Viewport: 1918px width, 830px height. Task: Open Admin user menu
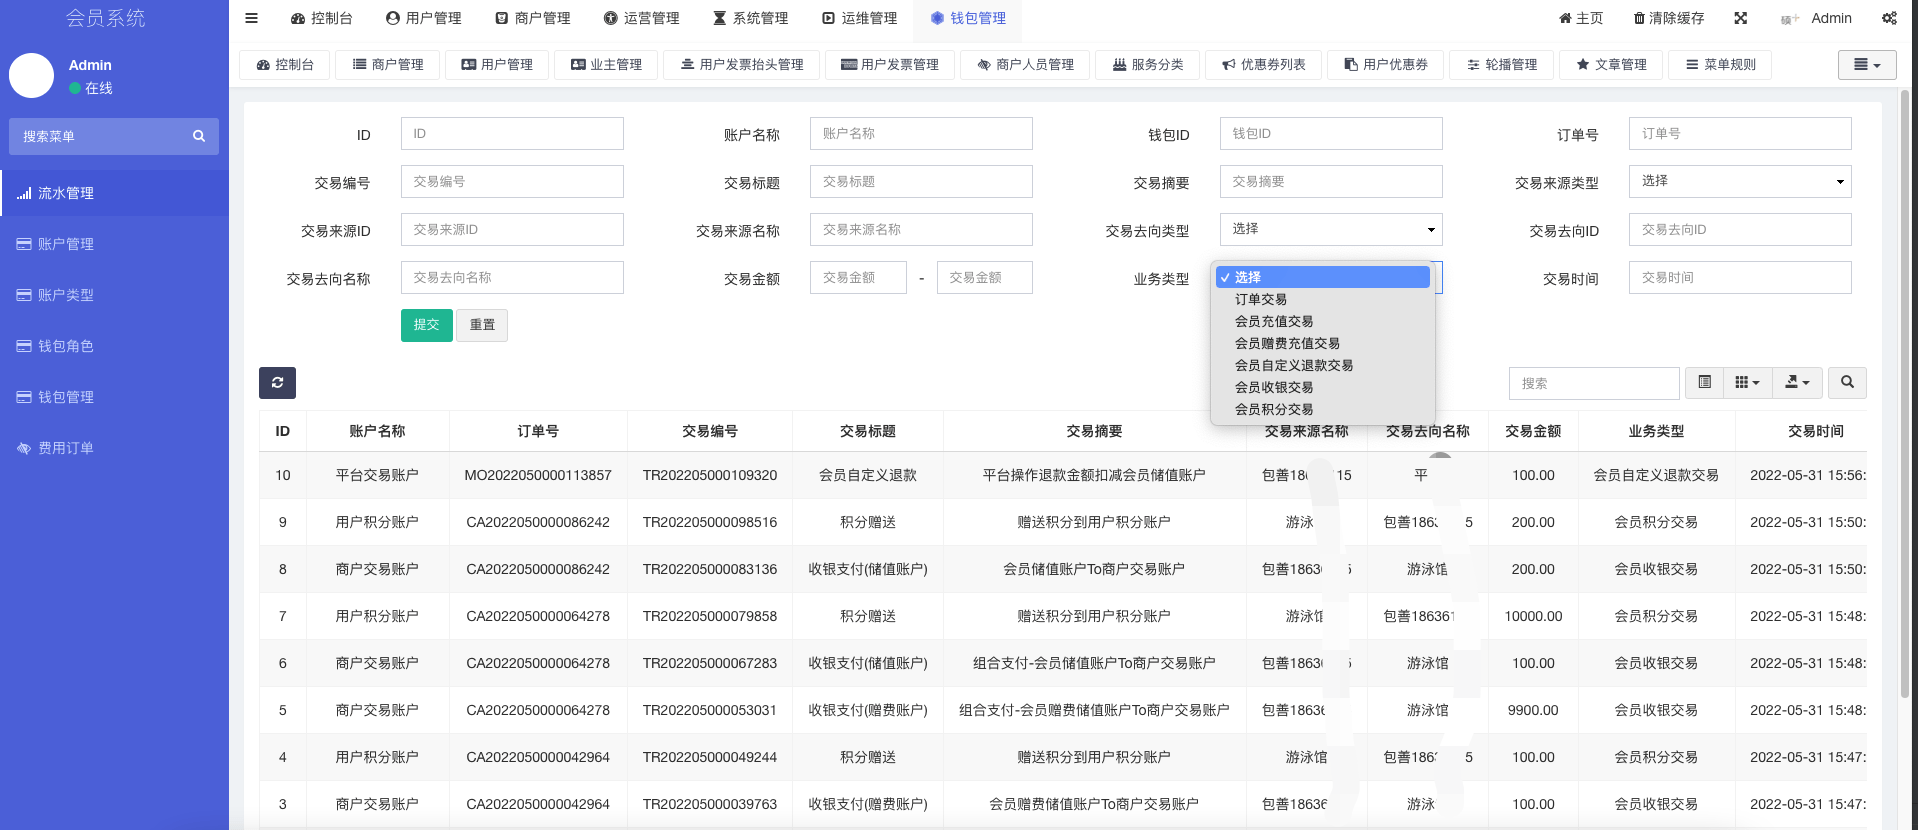coord(1831,18)
